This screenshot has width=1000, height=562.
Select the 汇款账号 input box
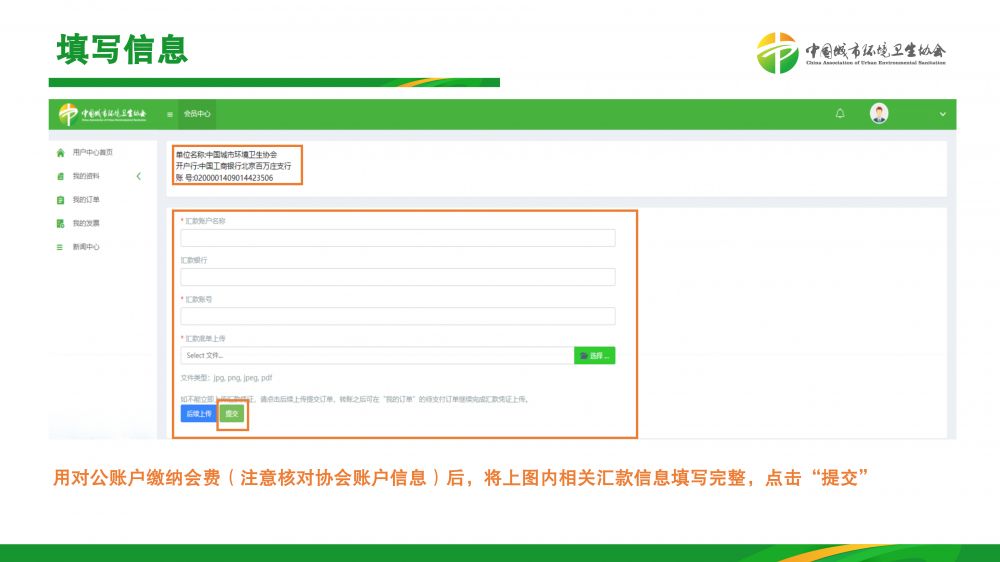397,316
